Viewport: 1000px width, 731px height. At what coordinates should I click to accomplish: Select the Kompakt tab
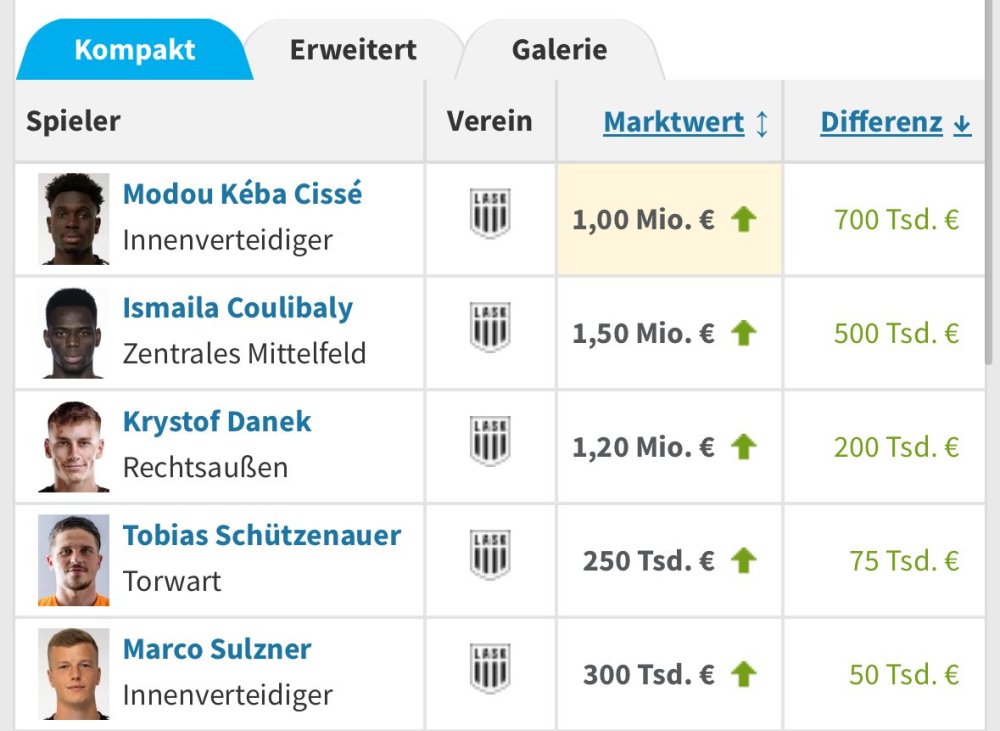135,50
